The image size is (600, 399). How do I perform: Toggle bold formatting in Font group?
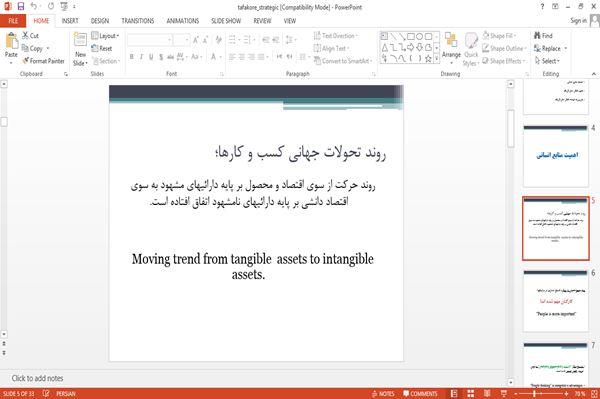tap(132, 57)
